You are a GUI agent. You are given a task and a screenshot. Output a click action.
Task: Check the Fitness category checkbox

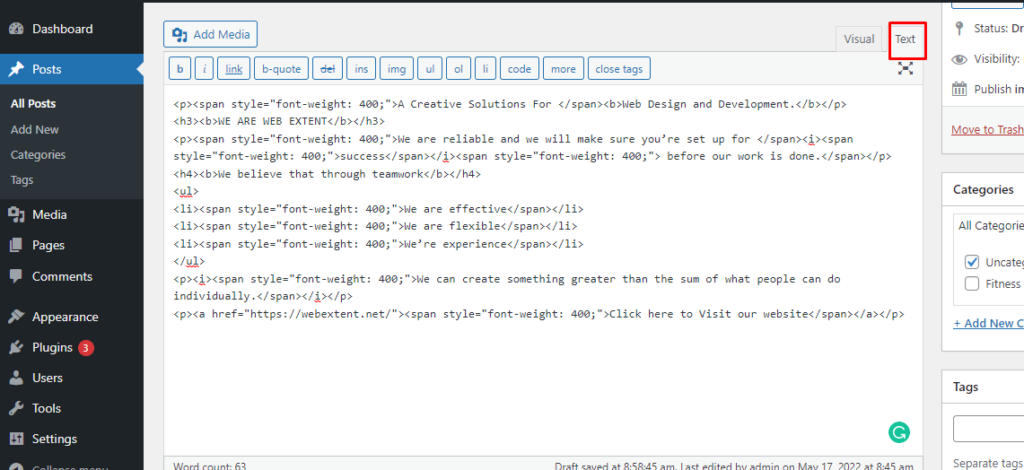tap(972, 284)
